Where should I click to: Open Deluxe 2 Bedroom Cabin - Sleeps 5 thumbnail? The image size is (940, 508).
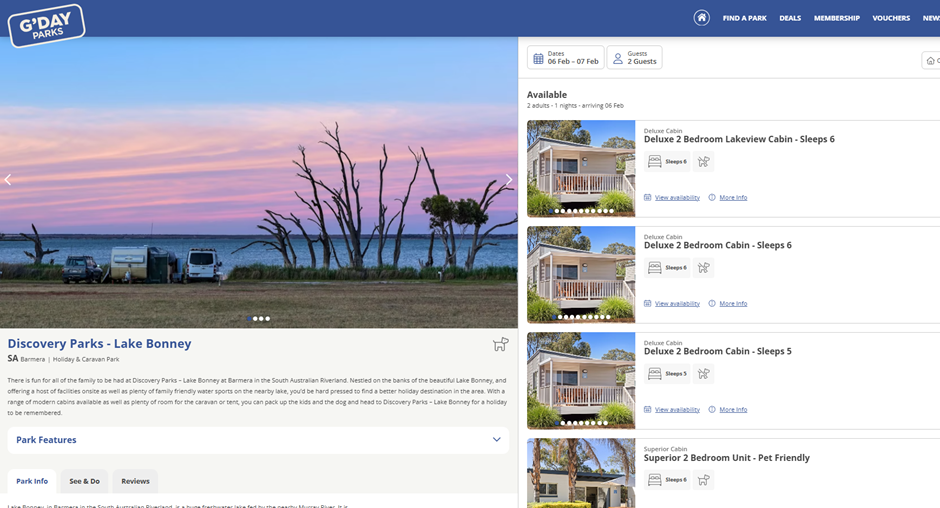pos(581,380)
